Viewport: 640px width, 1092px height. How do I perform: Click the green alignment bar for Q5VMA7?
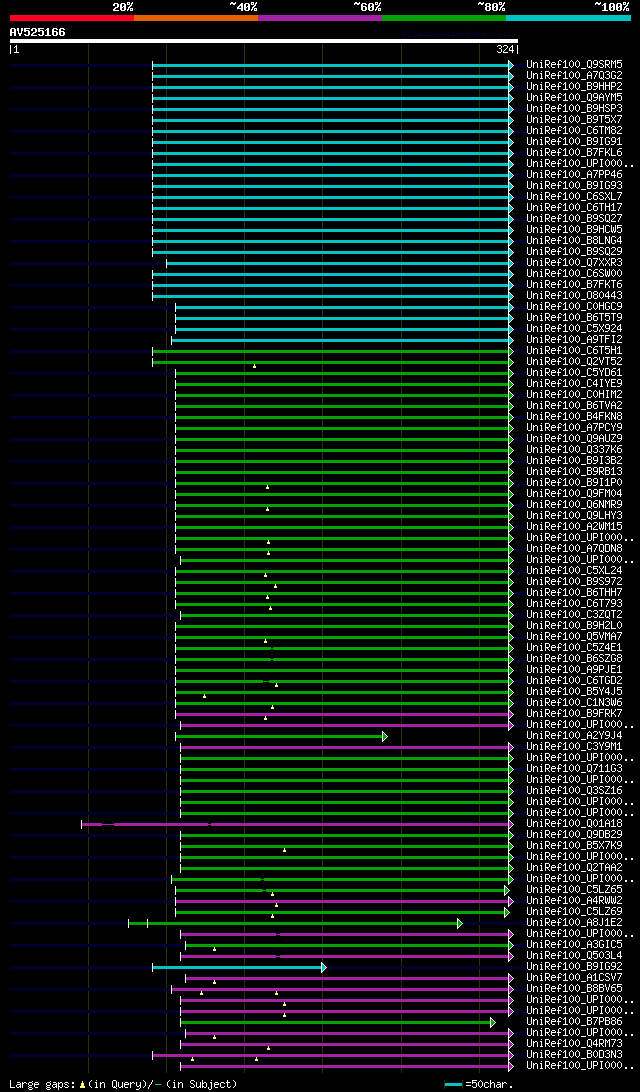coord(342,637)
